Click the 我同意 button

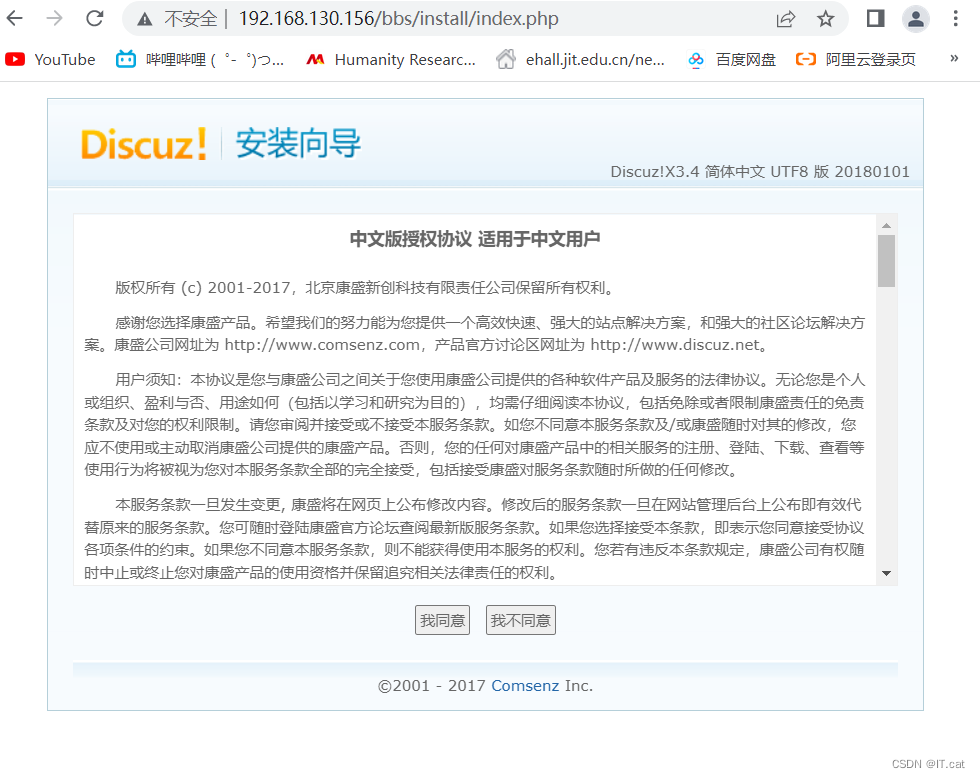442,620
